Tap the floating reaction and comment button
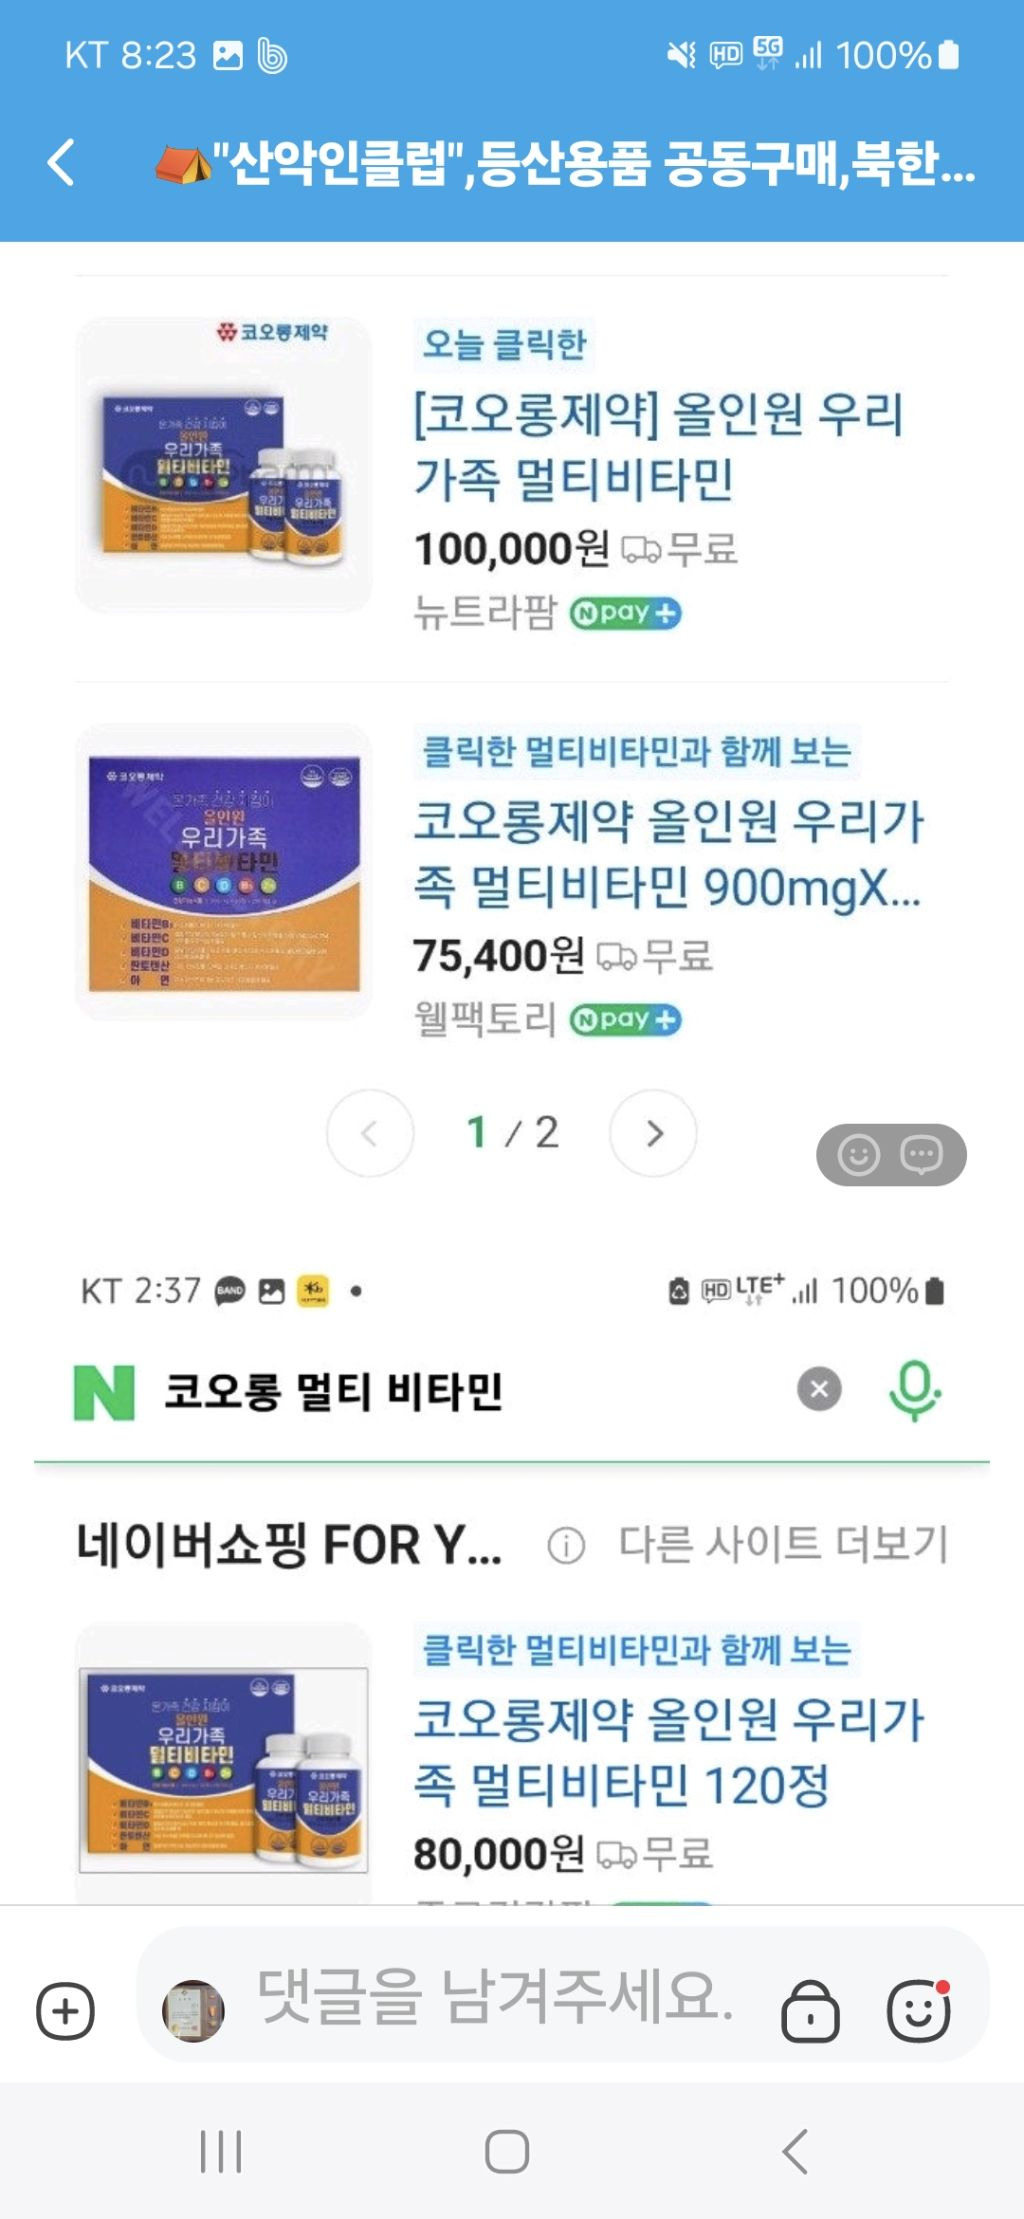 [x=891, y=1155]
